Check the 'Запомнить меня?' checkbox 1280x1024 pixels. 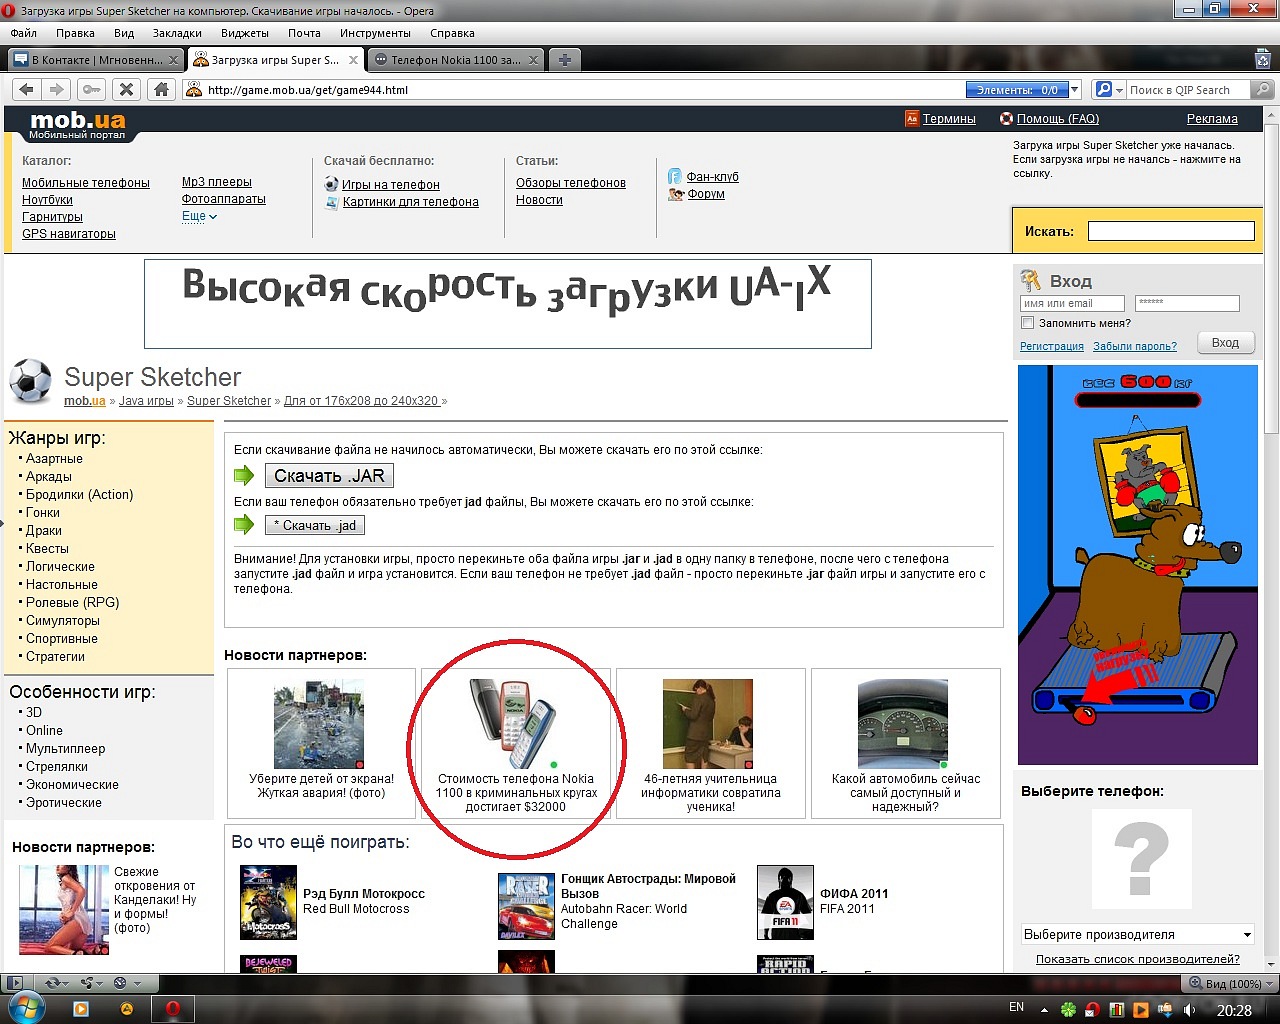[1027, 323]
